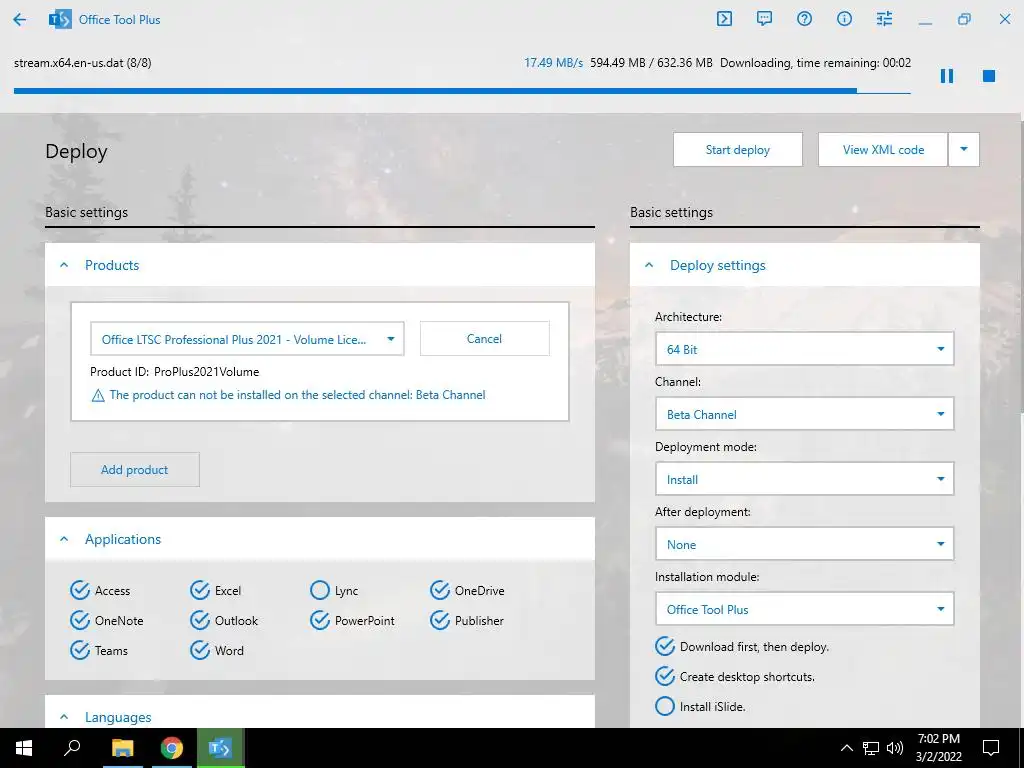1024x768 pixels.
Task: Open the Architecture dropdown
Action: coord(804,349)
